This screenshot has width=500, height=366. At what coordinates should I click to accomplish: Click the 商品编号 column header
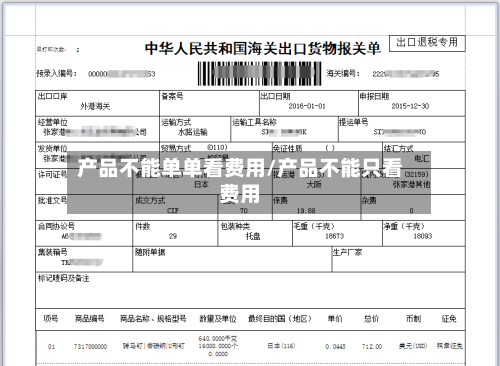click(89, 319)
